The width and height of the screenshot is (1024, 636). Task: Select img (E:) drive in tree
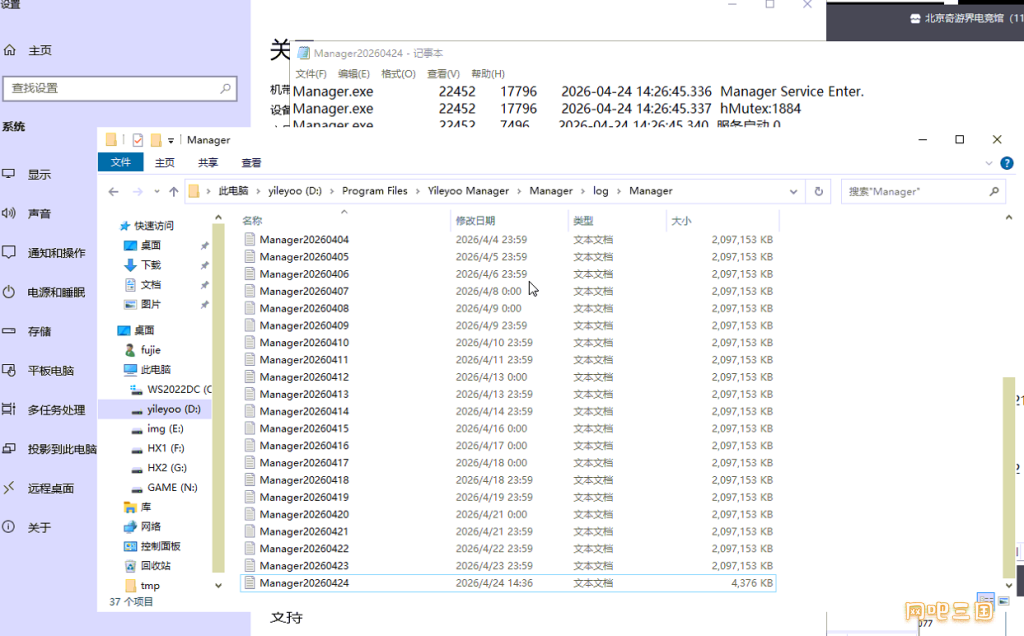coord(165,429)
